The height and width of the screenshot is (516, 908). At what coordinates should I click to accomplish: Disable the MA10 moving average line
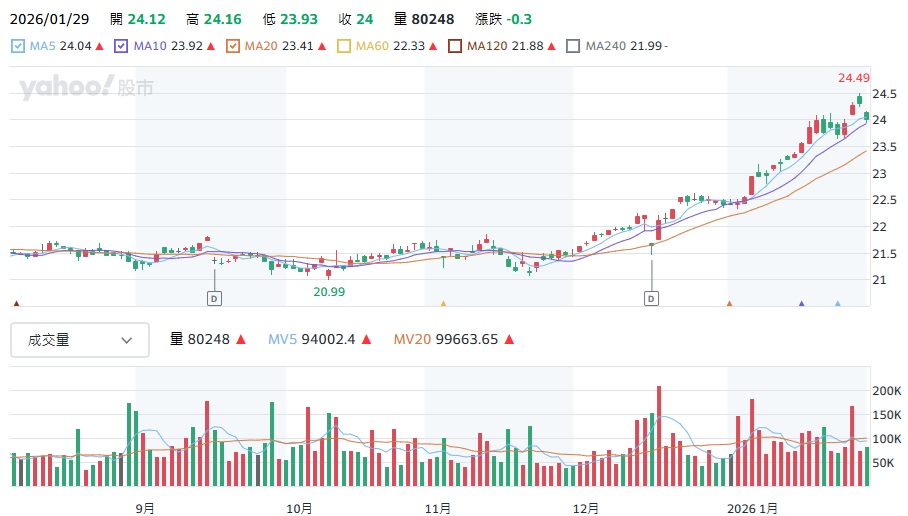[x=122, y=46]
